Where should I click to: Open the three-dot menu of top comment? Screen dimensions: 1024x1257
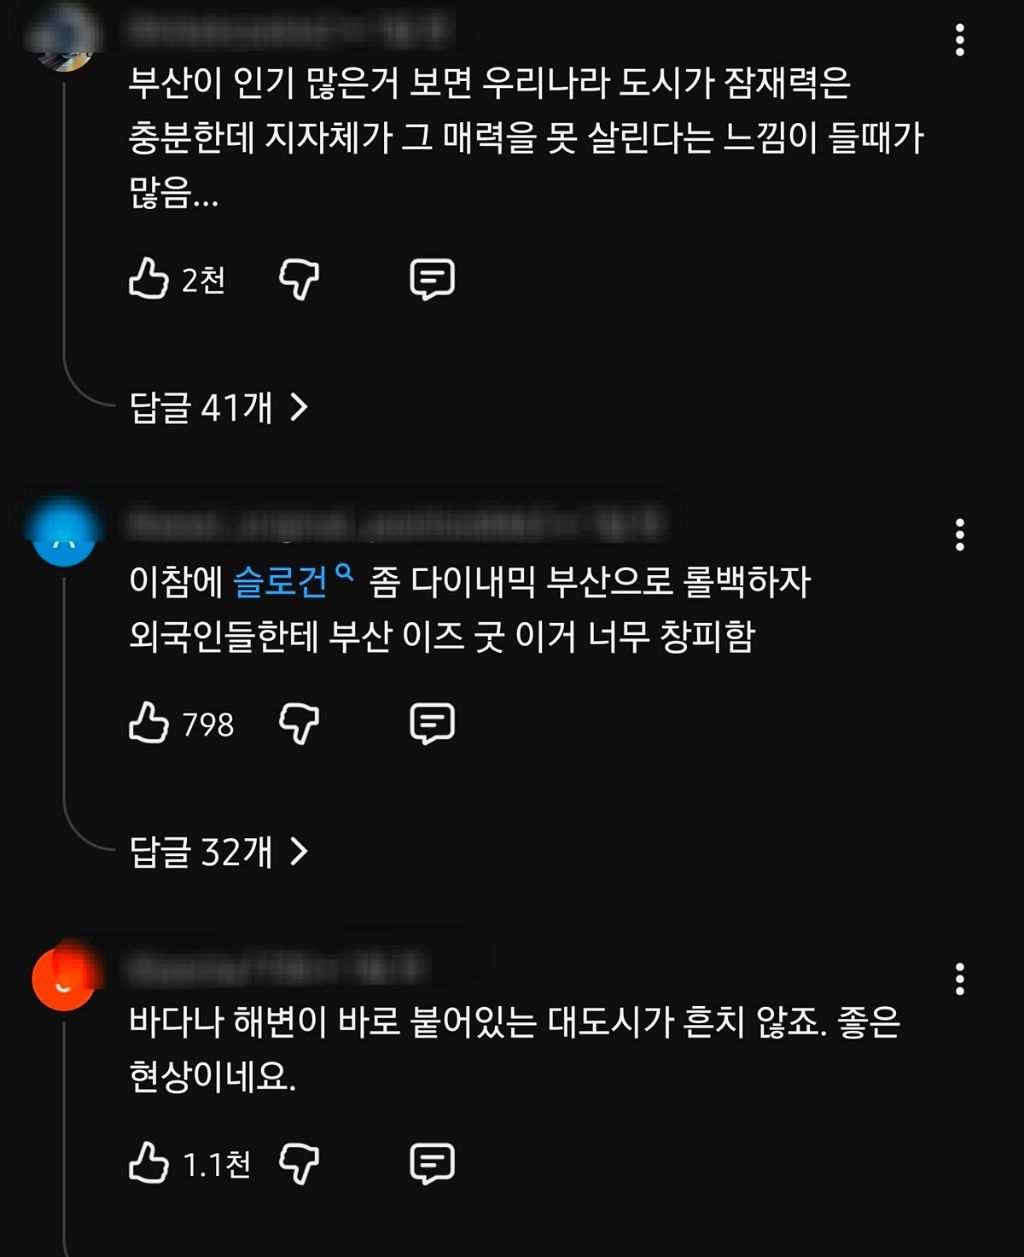[x=960, y=40]
